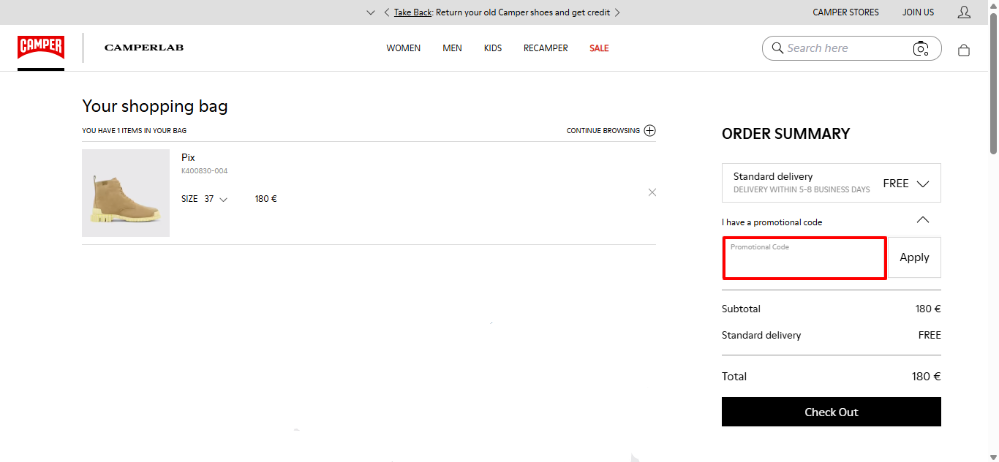Show previous announcement with left arrow
This screenshot has height=462, width=999.
[385, 13]
